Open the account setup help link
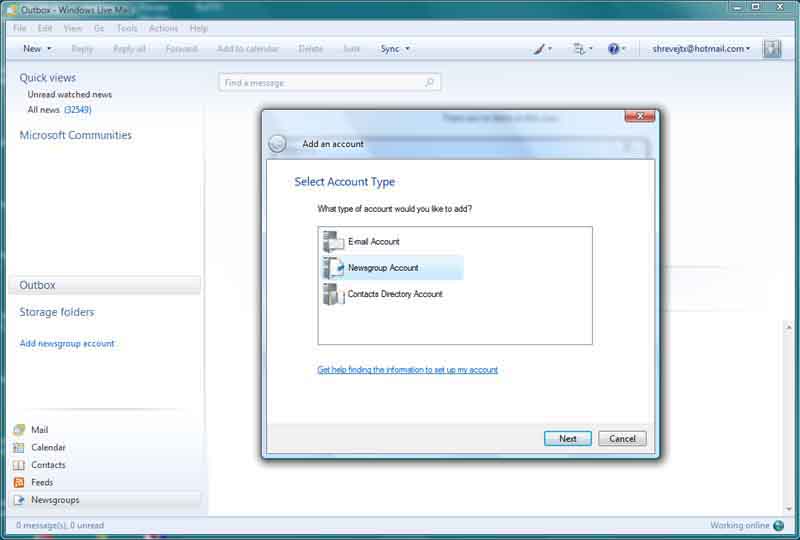800x540 pixels. [x=407, y=370]
